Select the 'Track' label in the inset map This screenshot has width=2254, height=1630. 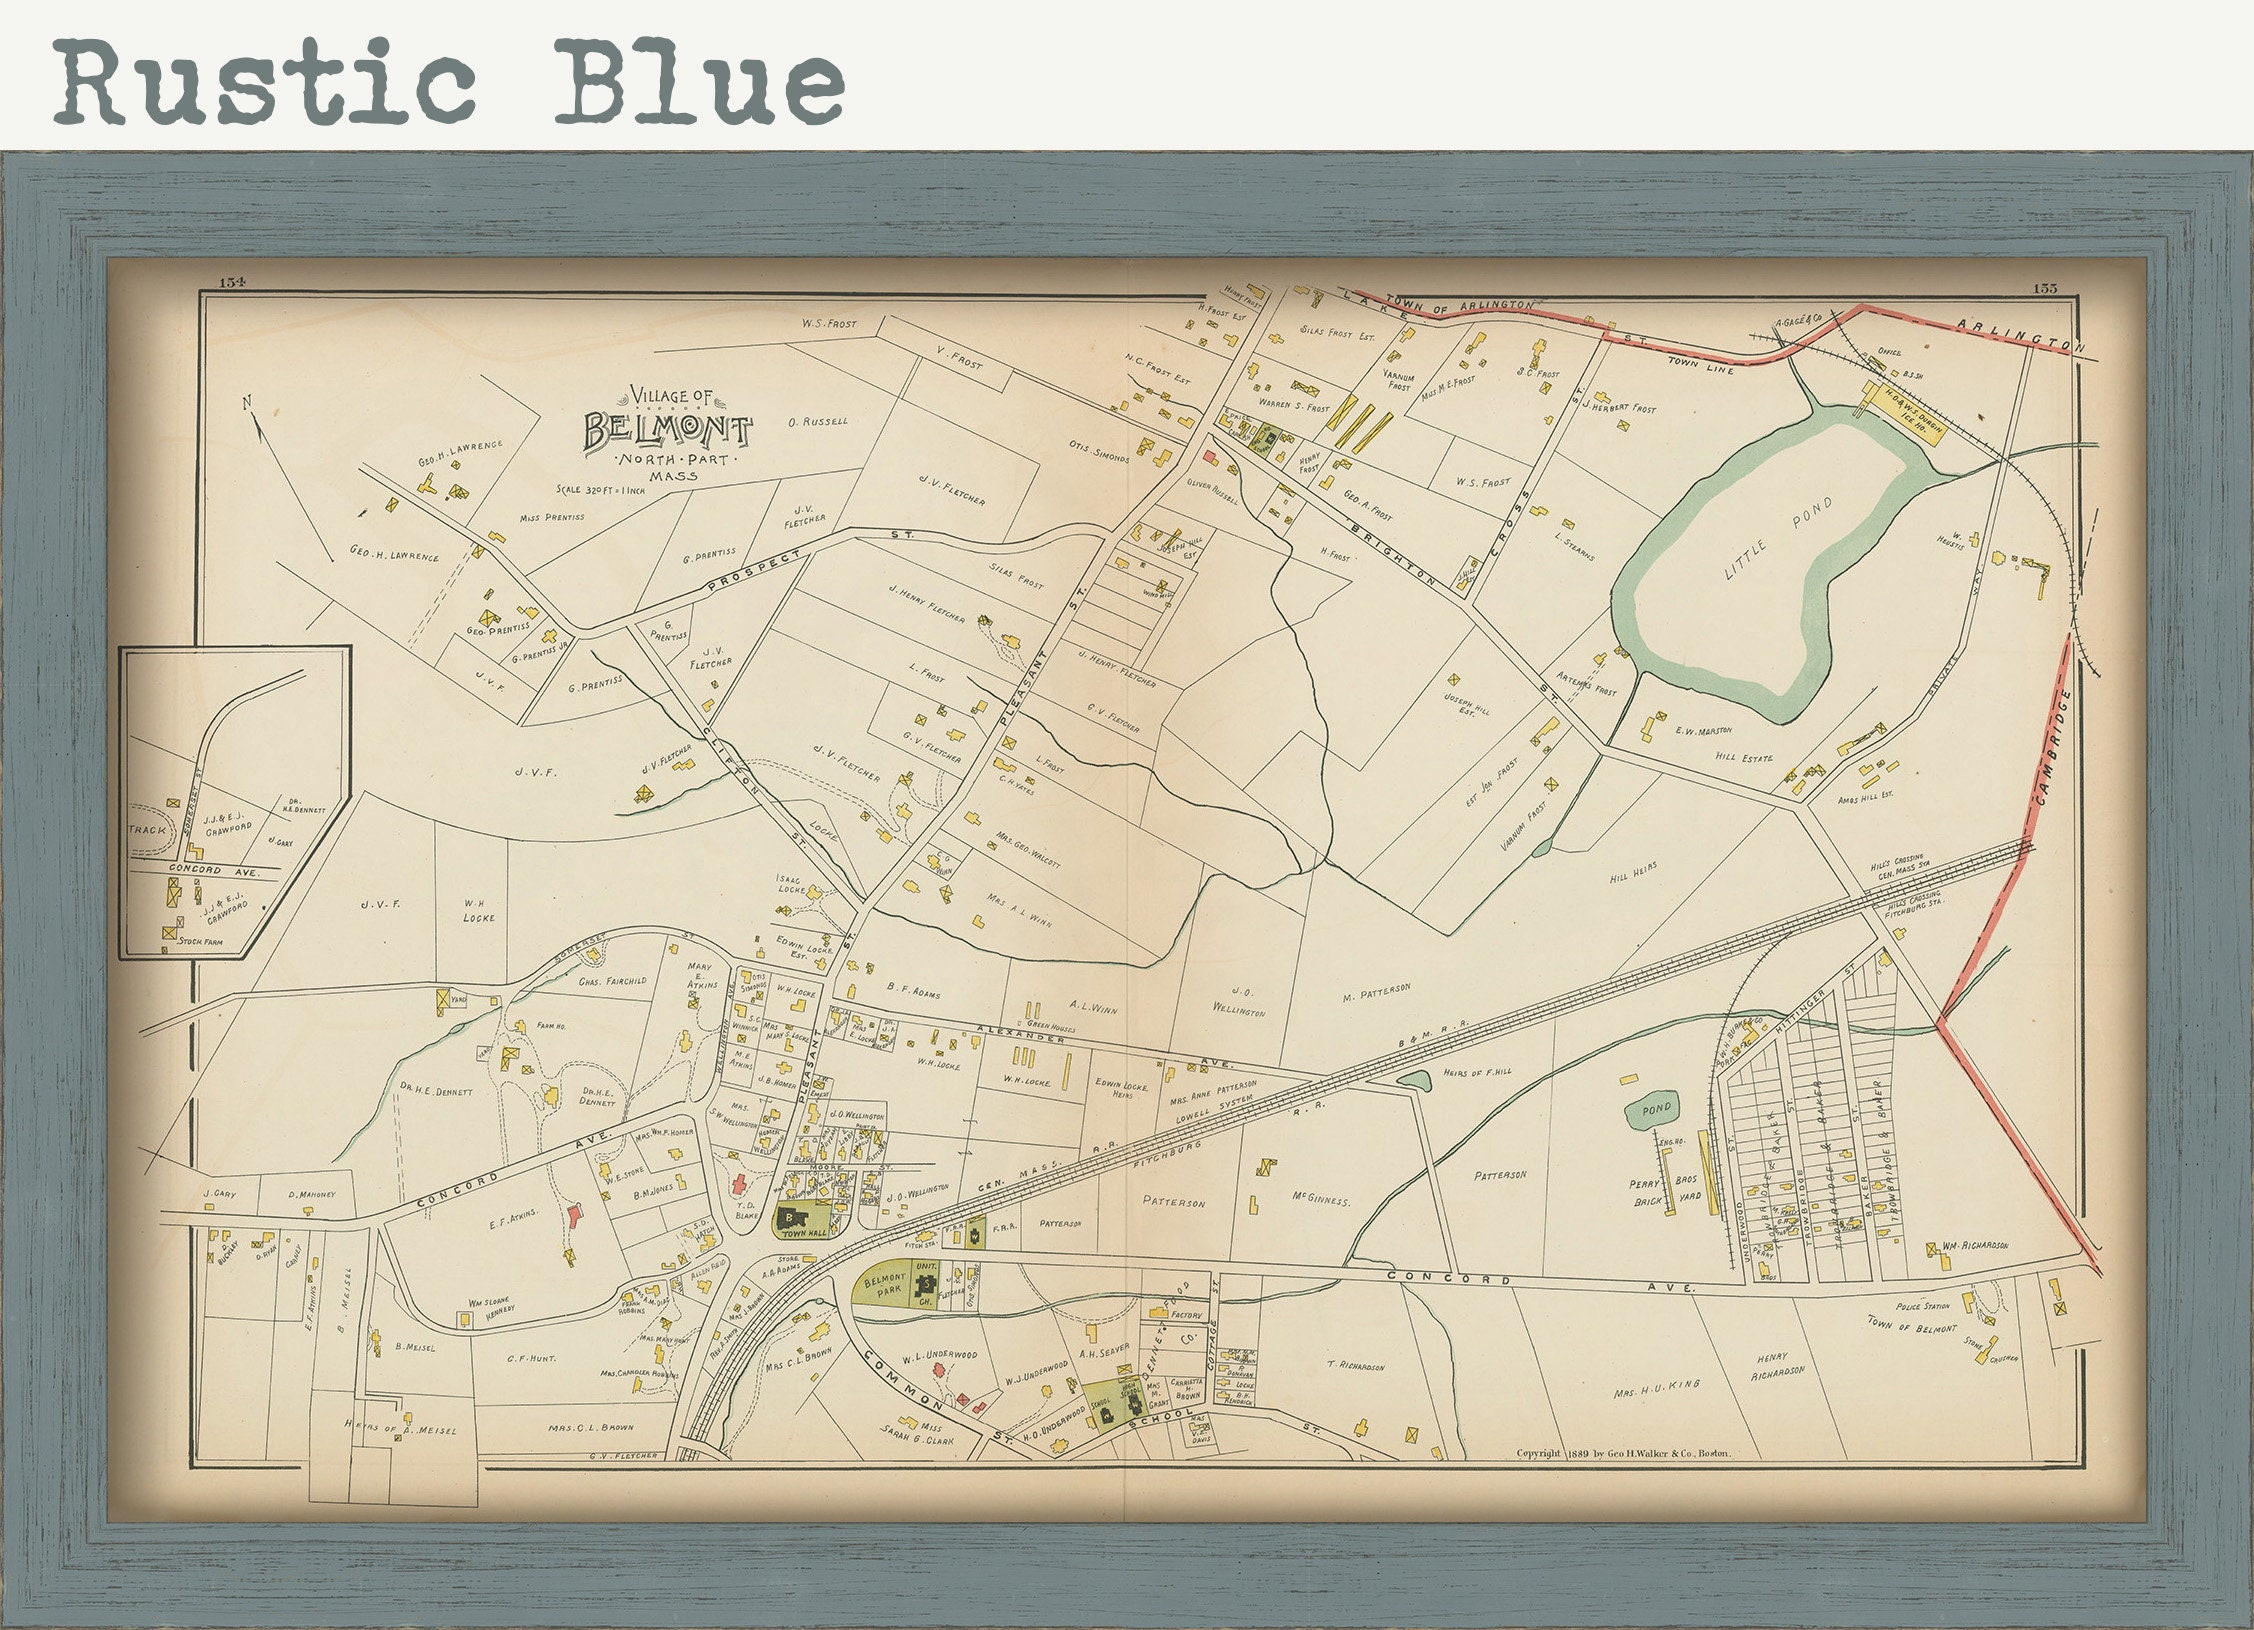point(145,831)
